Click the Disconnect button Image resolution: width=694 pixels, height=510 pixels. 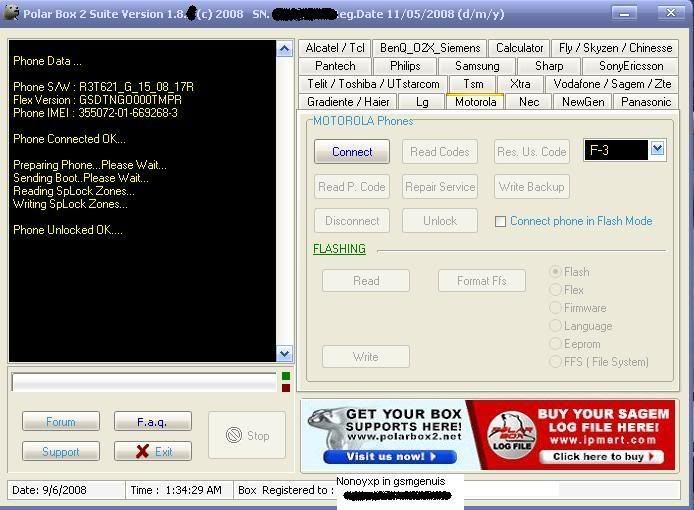[x=352, y=221]
